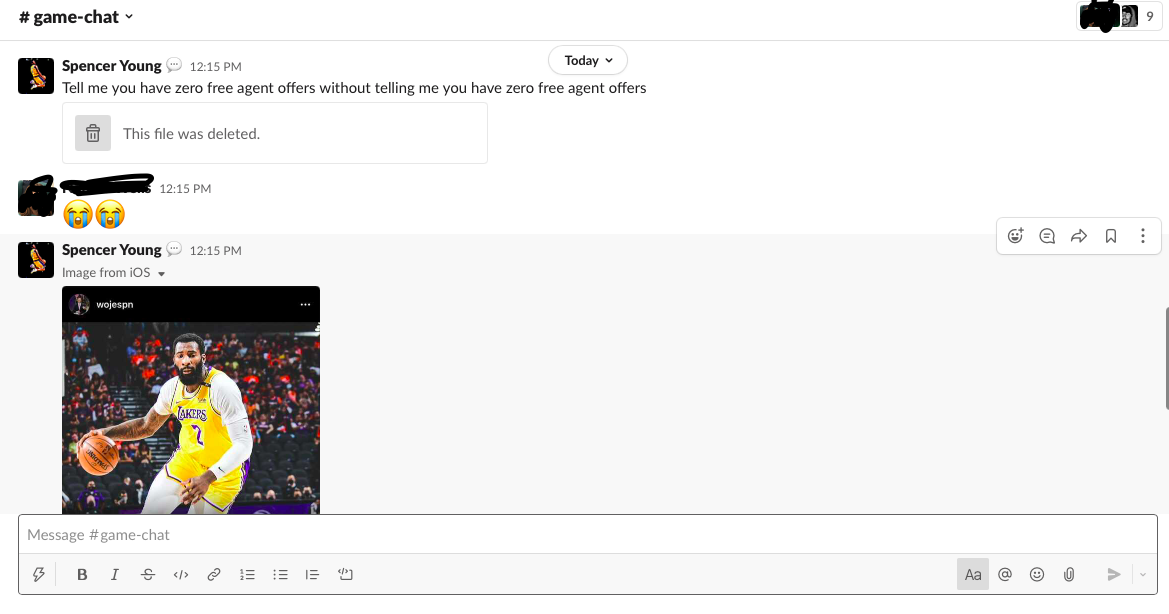Toggle blockquote formatting
Viewport: 1169px width, 614px height.
click(x=312, y=575)
